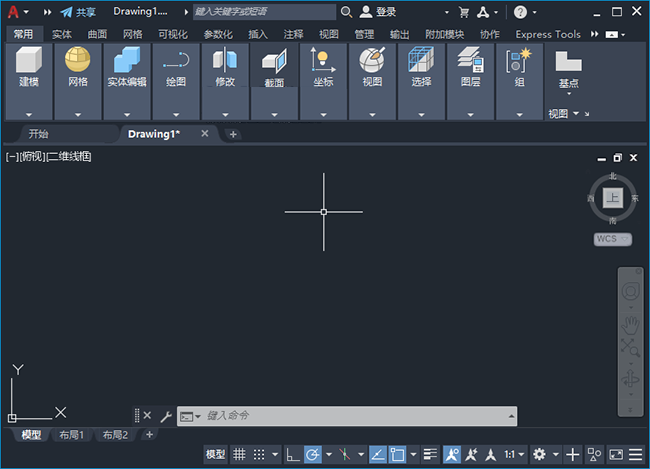The width and height of the screenshot is (650, 469).
Task: Toggle ortho mode in status bar
Action: (292, 454)
